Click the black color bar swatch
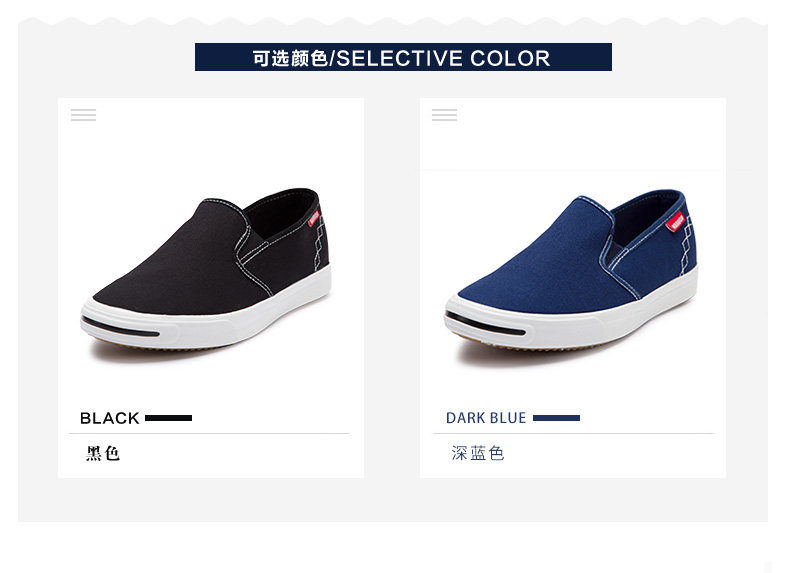 click(x=168, y=418)
